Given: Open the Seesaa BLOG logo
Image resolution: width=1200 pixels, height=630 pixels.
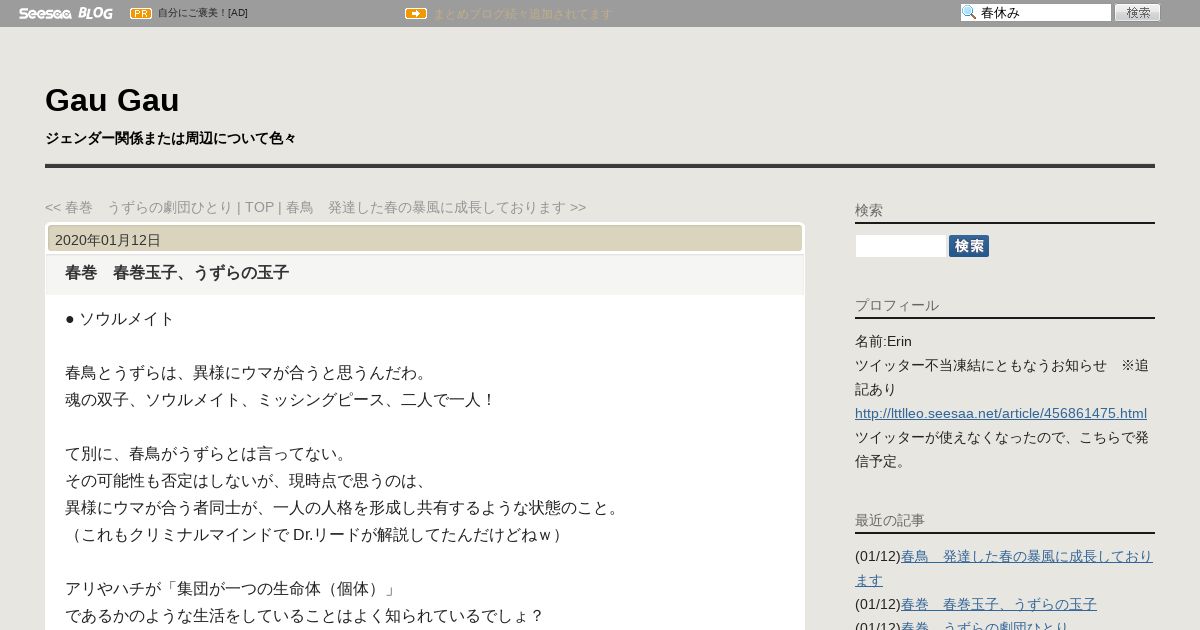Looking at the screenshot, I should 65,13.
